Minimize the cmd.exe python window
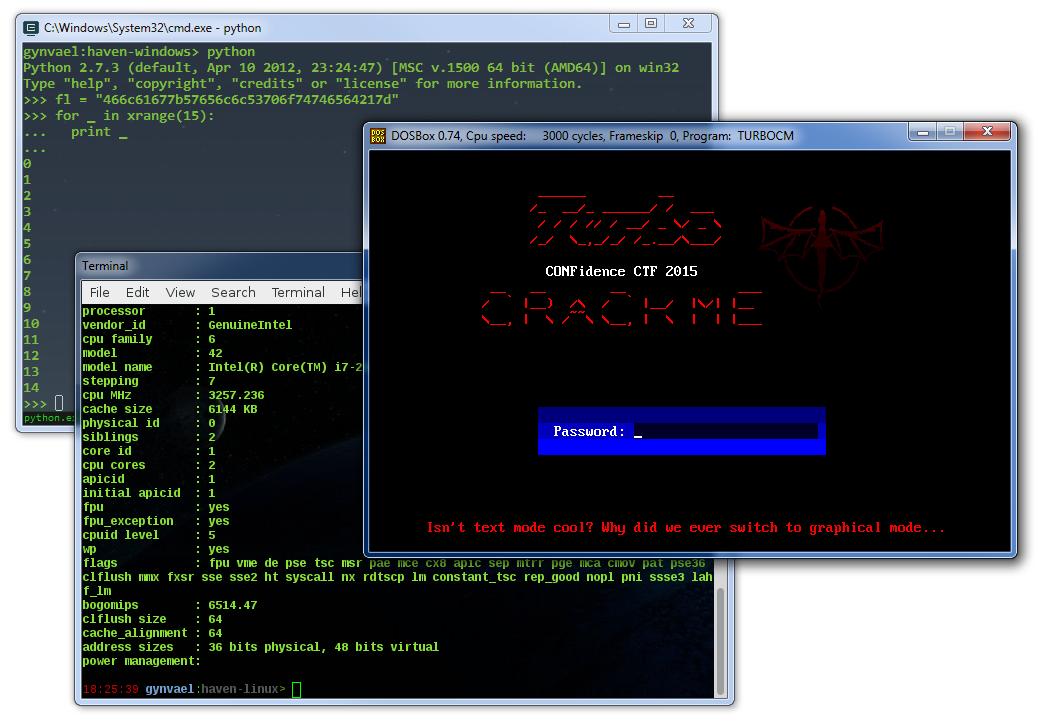 [624, 23]
